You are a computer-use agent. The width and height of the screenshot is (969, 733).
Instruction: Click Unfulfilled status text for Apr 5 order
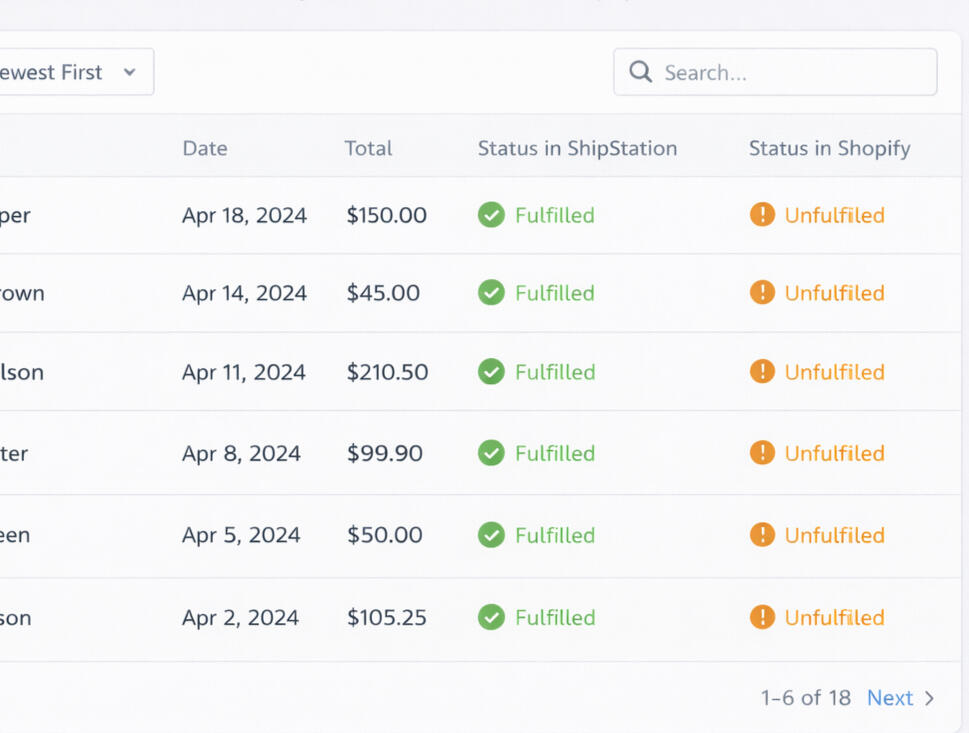[834, 535]
